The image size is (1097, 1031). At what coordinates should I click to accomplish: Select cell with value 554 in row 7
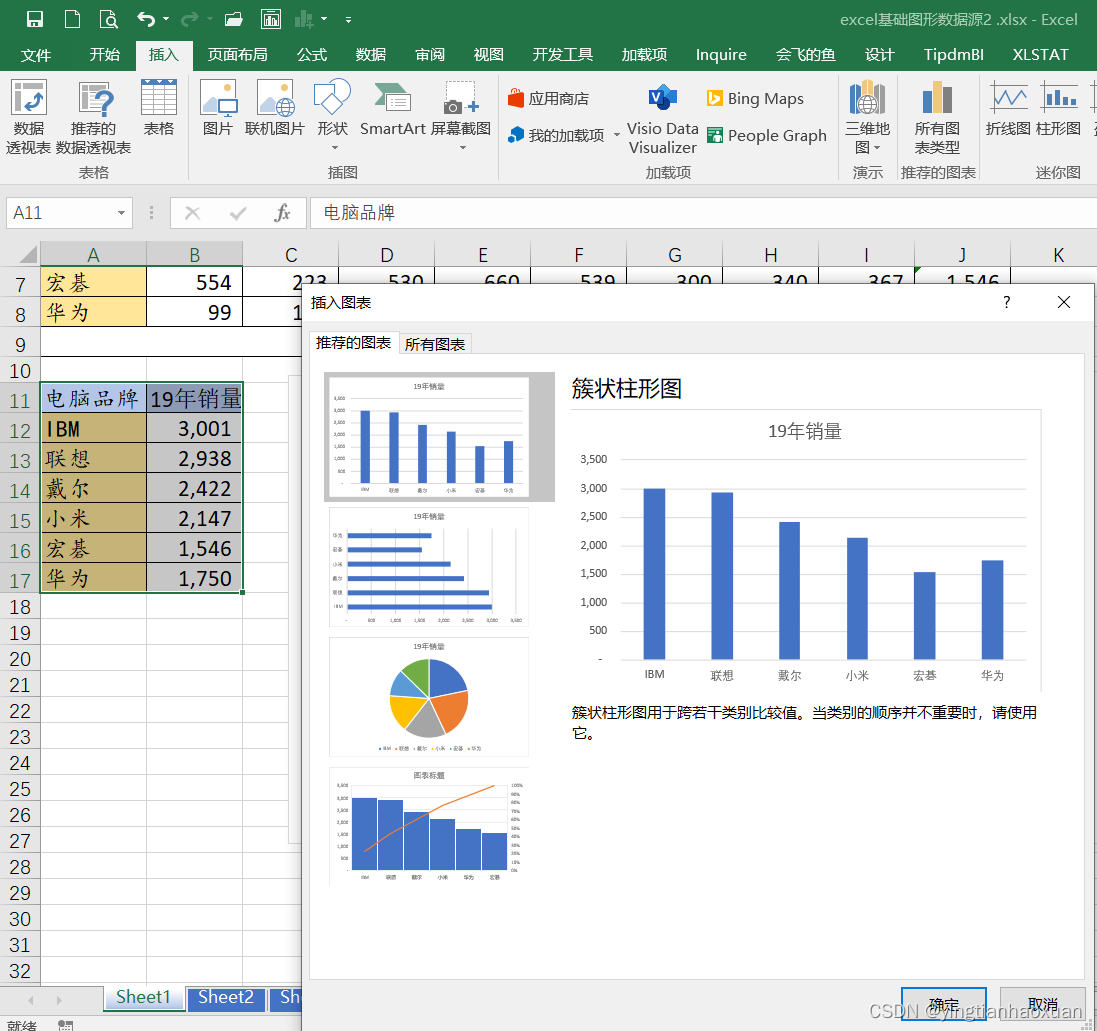(x=194, y=283)
